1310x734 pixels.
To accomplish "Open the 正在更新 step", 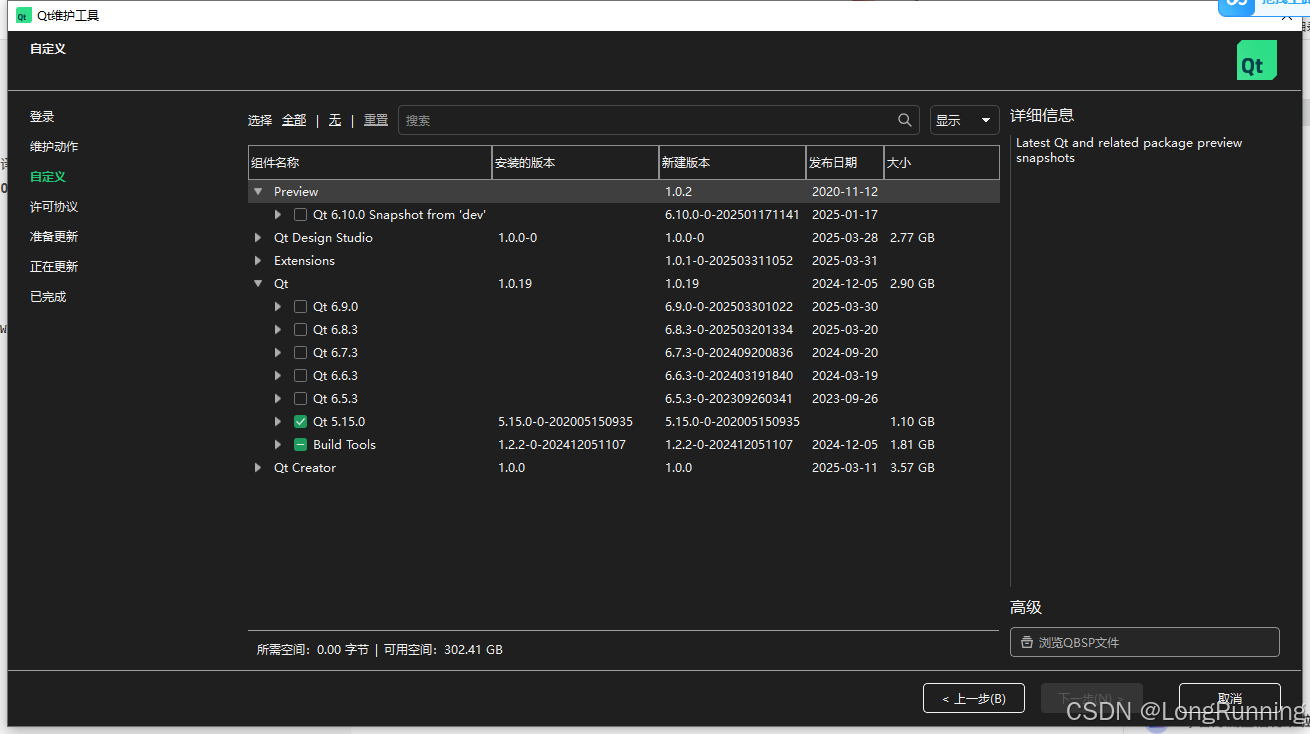I will 54,267.
